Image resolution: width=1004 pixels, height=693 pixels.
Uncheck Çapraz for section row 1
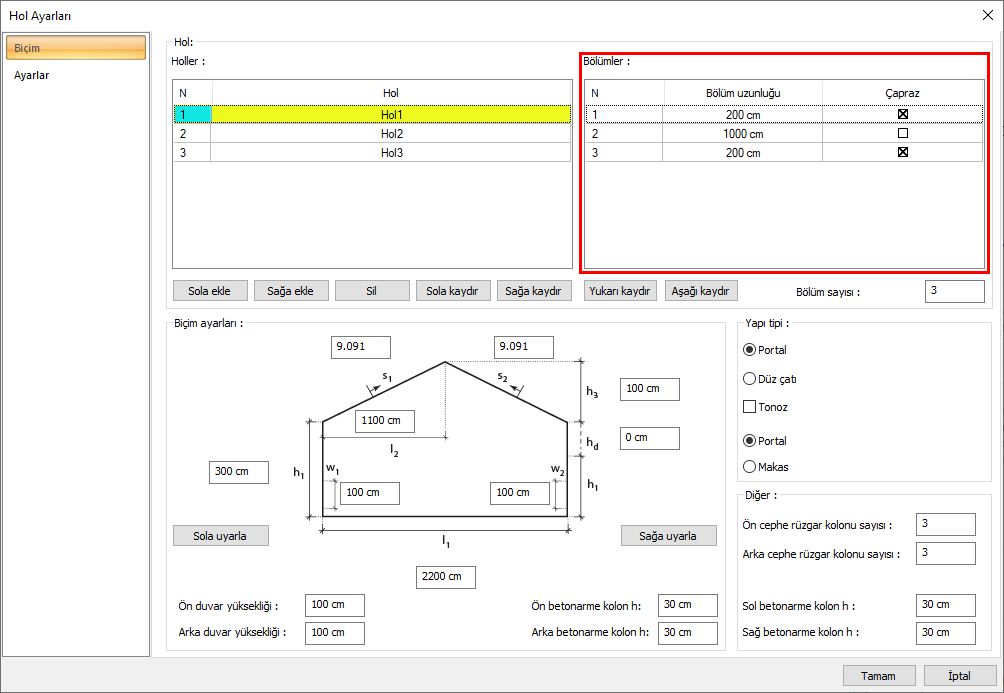903,114
